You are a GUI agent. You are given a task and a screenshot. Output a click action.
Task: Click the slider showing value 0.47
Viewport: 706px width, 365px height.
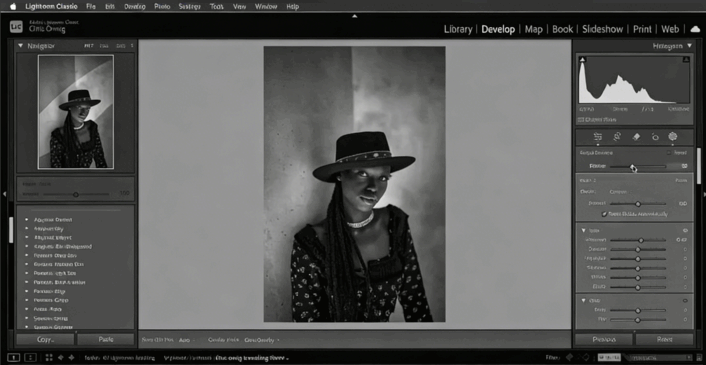[x=638, y=240]
